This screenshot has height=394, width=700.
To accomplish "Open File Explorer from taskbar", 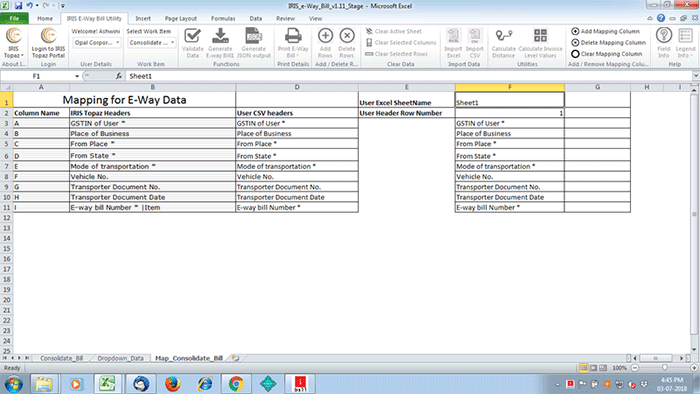I will click(x=44, y=384).
